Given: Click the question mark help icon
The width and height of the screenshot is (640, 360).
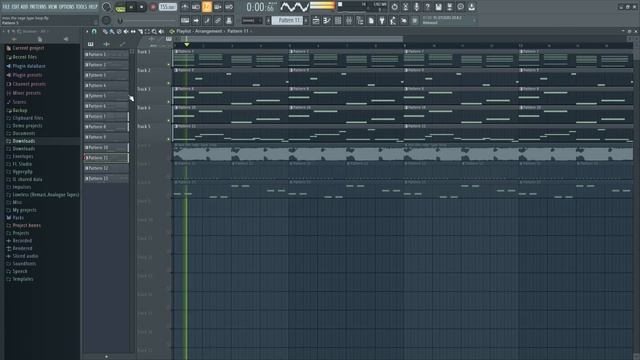Looking at the screenshot, I should pyautogui.click(x=427, y=7).
